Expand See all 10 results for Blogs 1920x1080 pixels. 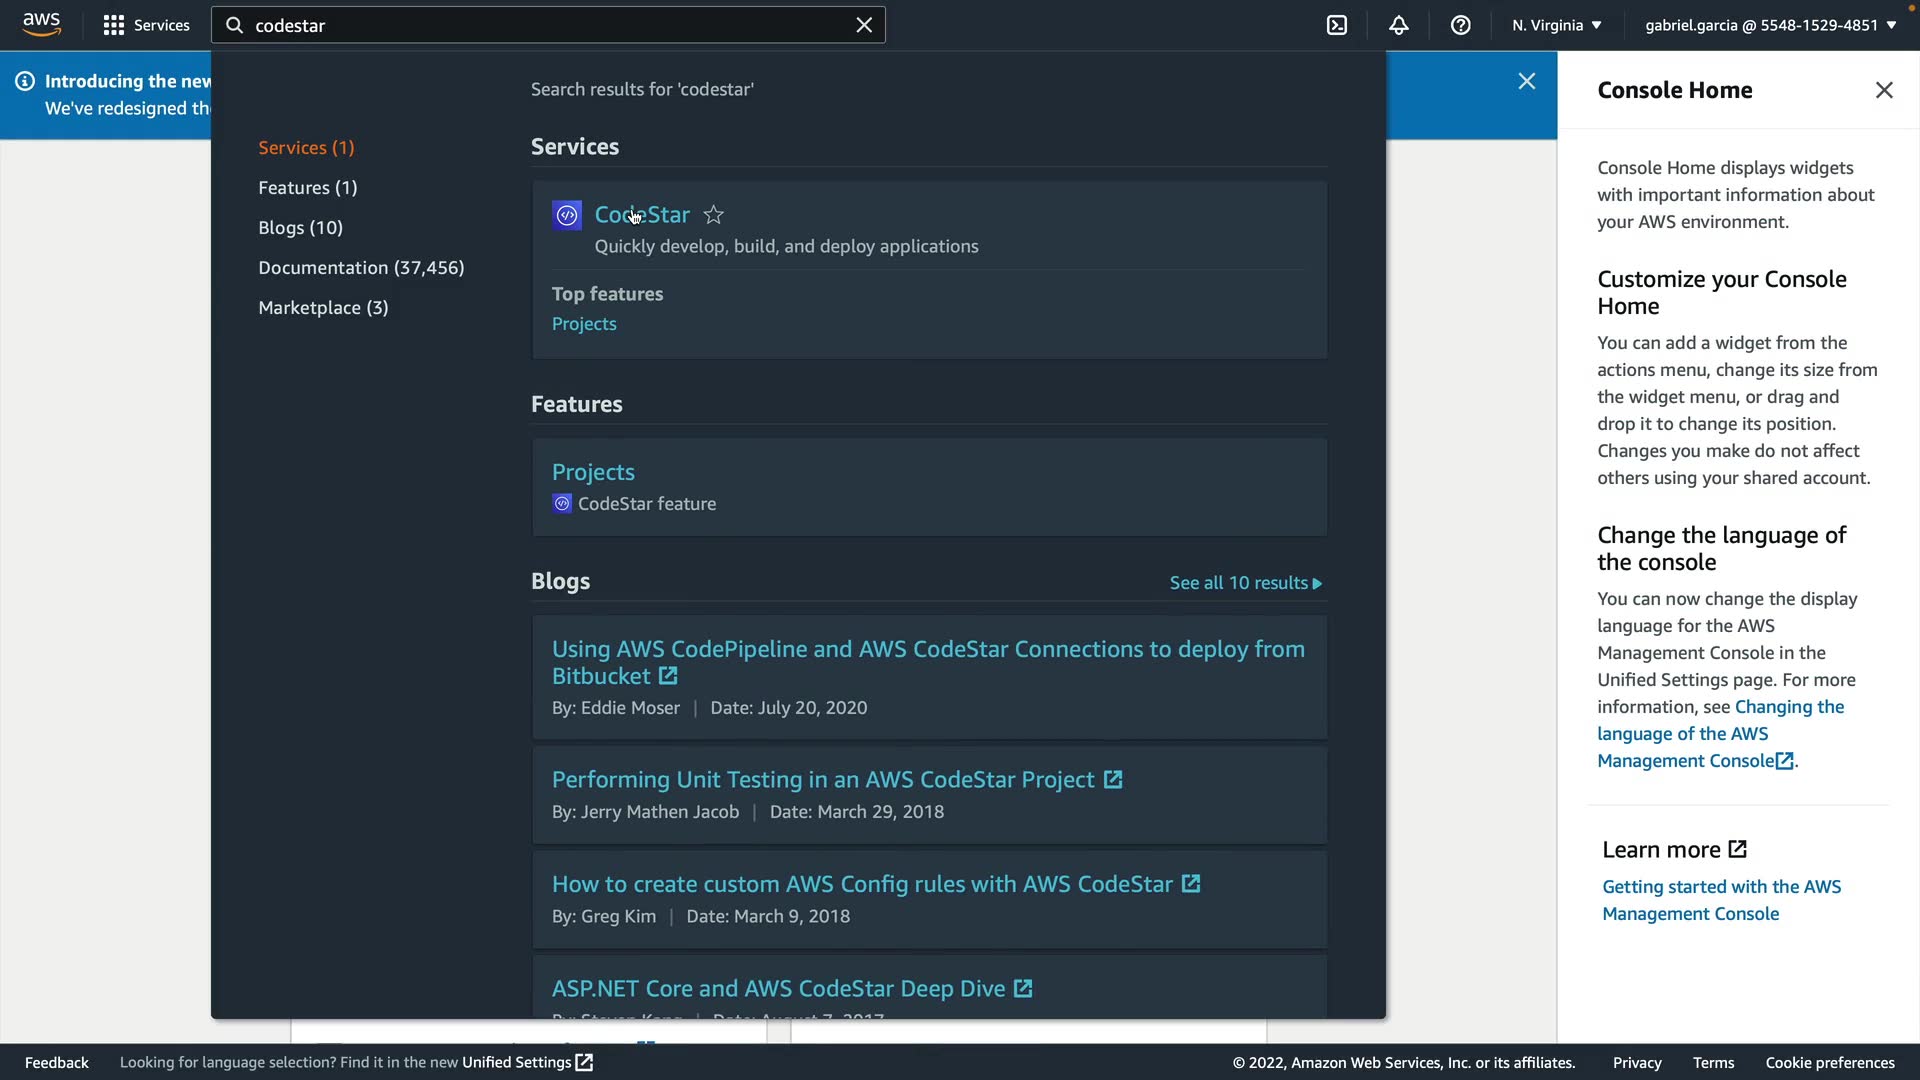(x=1245, y=583)
